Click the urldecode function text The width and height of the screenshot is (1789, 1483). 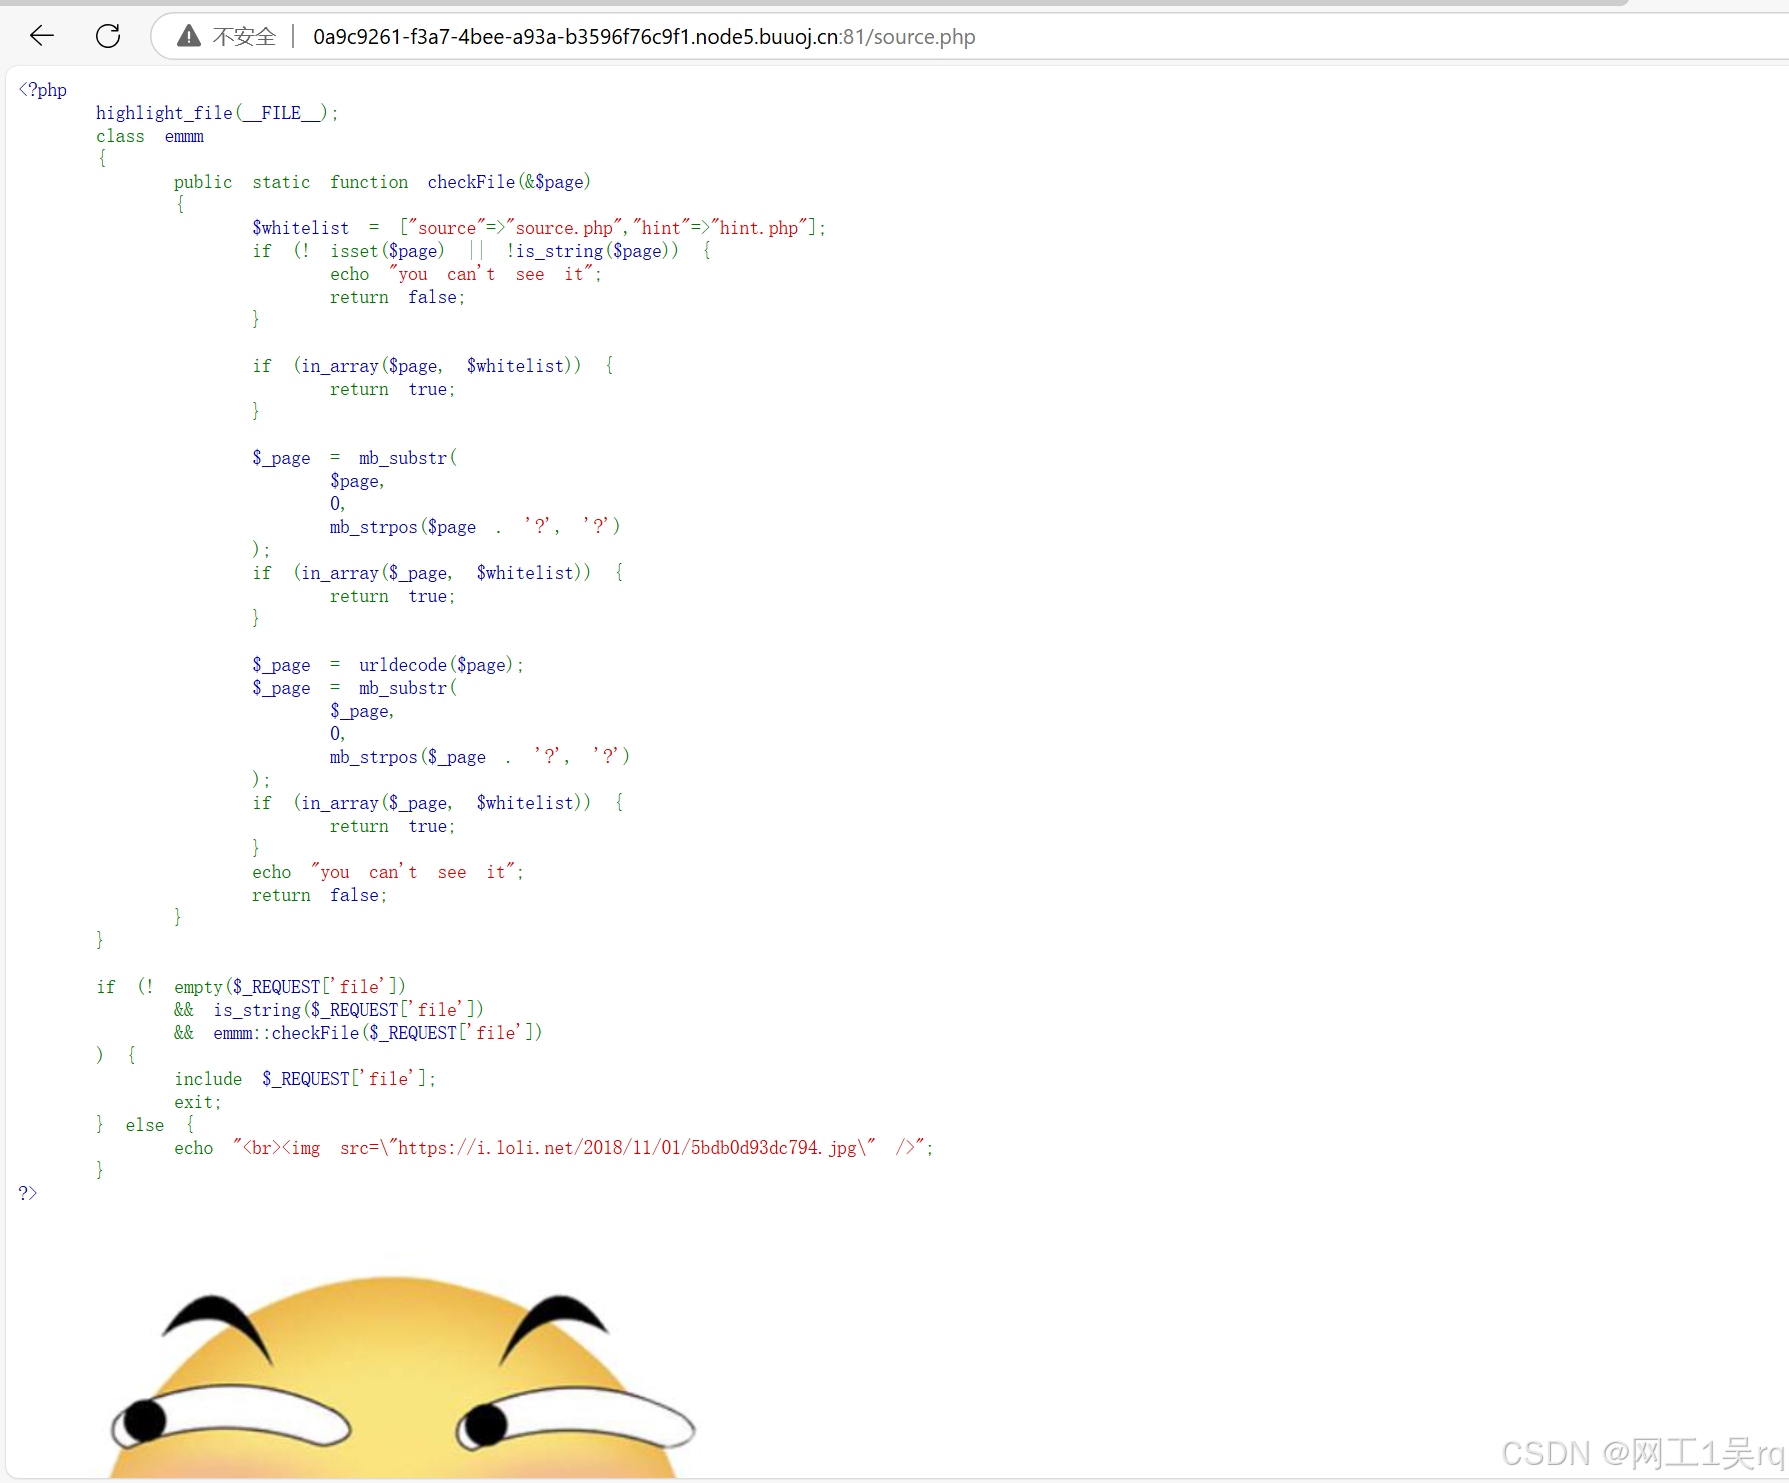pos(402,664)
